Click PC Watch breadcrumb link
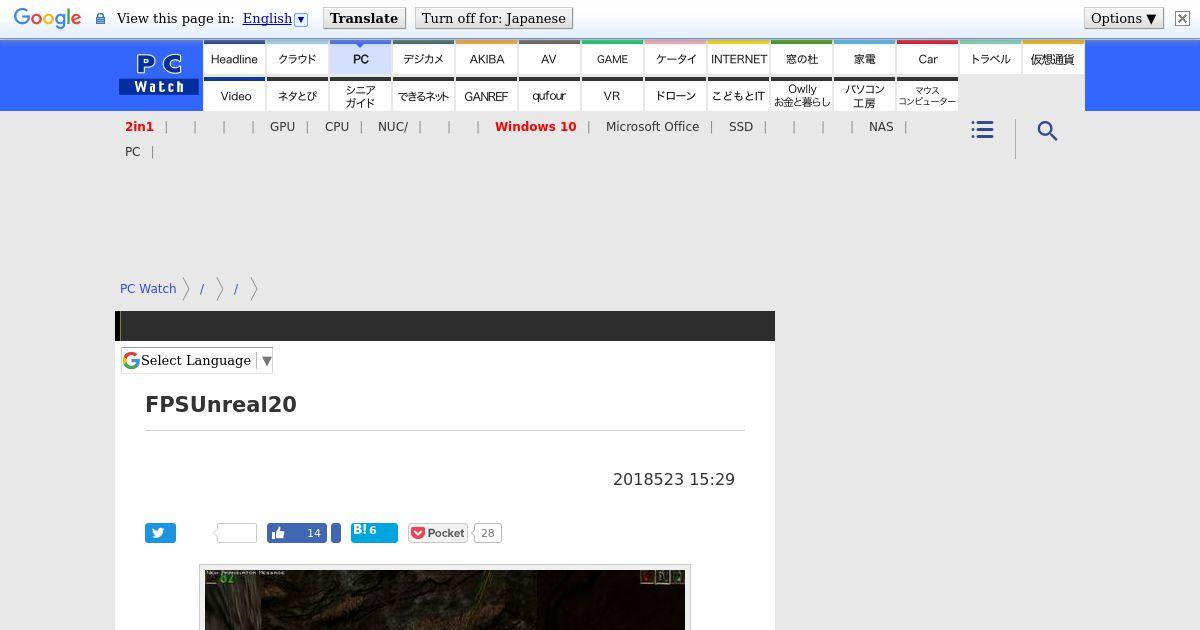The image size is (1200, 630). tap(148, 288)
